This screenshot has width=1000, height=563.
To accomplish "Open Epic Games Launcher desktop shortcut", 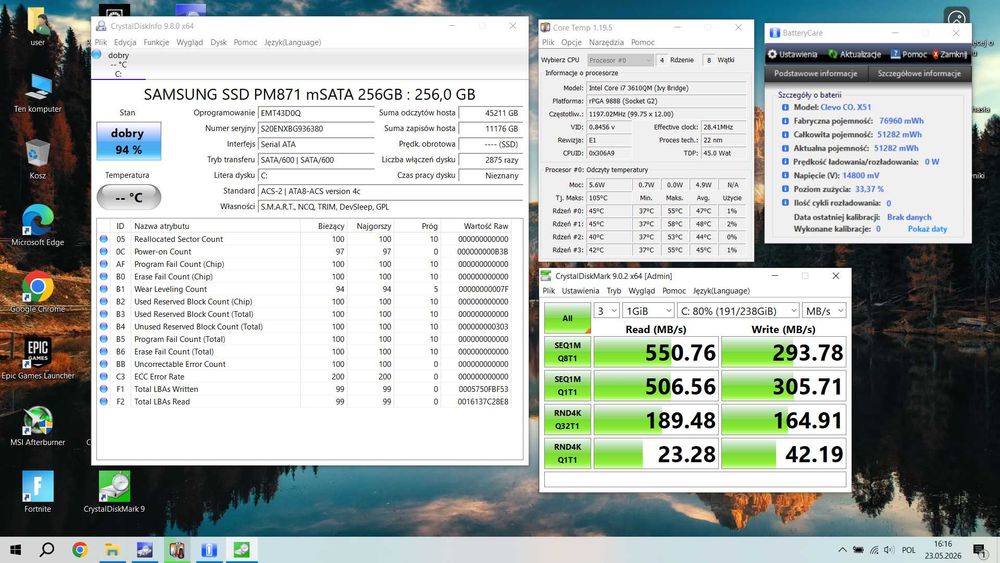I will point(38,359).
